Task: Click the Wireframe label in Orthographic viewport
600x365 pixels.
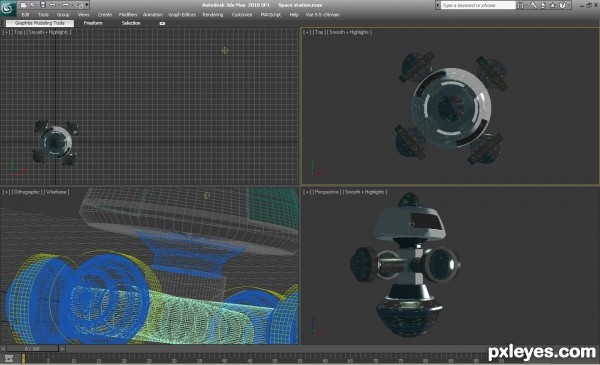Action: 56,192
